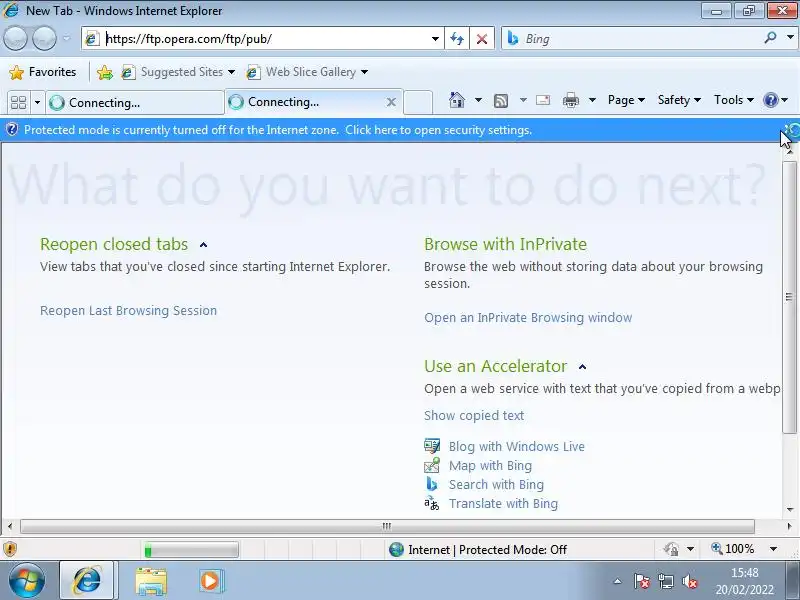The height and width of the screenshot is (600, 800).
Task: Expand the Print options dropdown
Action: [x=592, y=100]
